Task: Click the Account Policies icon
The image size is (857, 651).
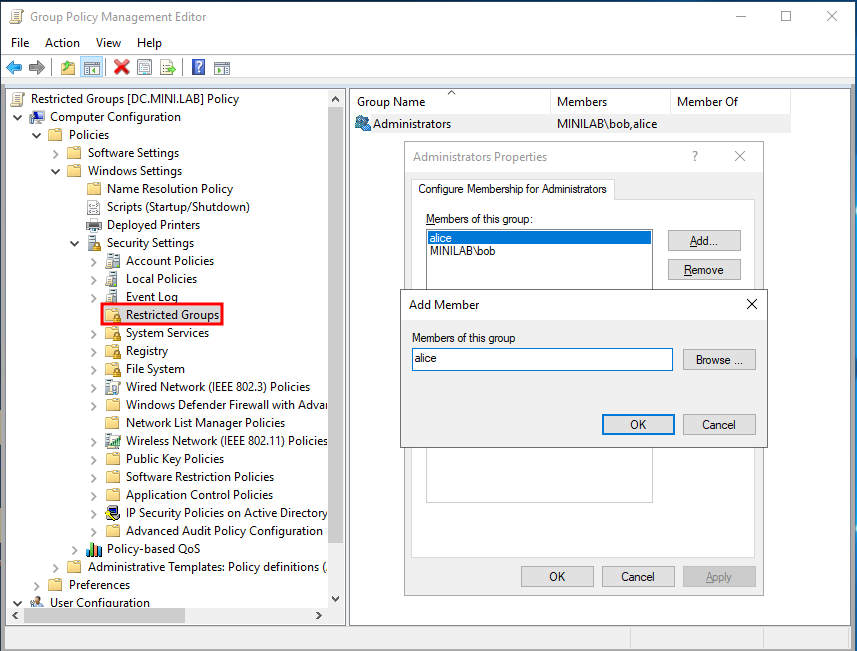Action: coord(113,261)
